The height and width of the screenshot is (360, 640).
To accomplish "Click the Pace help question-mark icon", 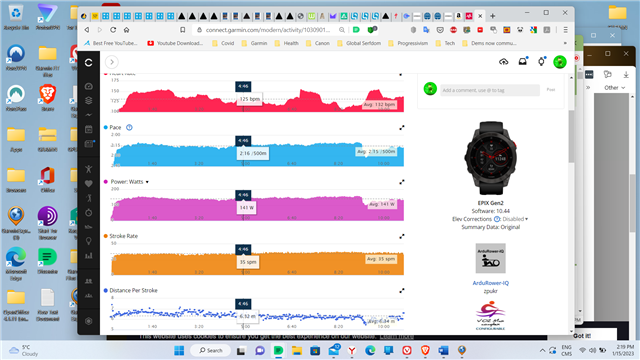I will pos(129,127).
